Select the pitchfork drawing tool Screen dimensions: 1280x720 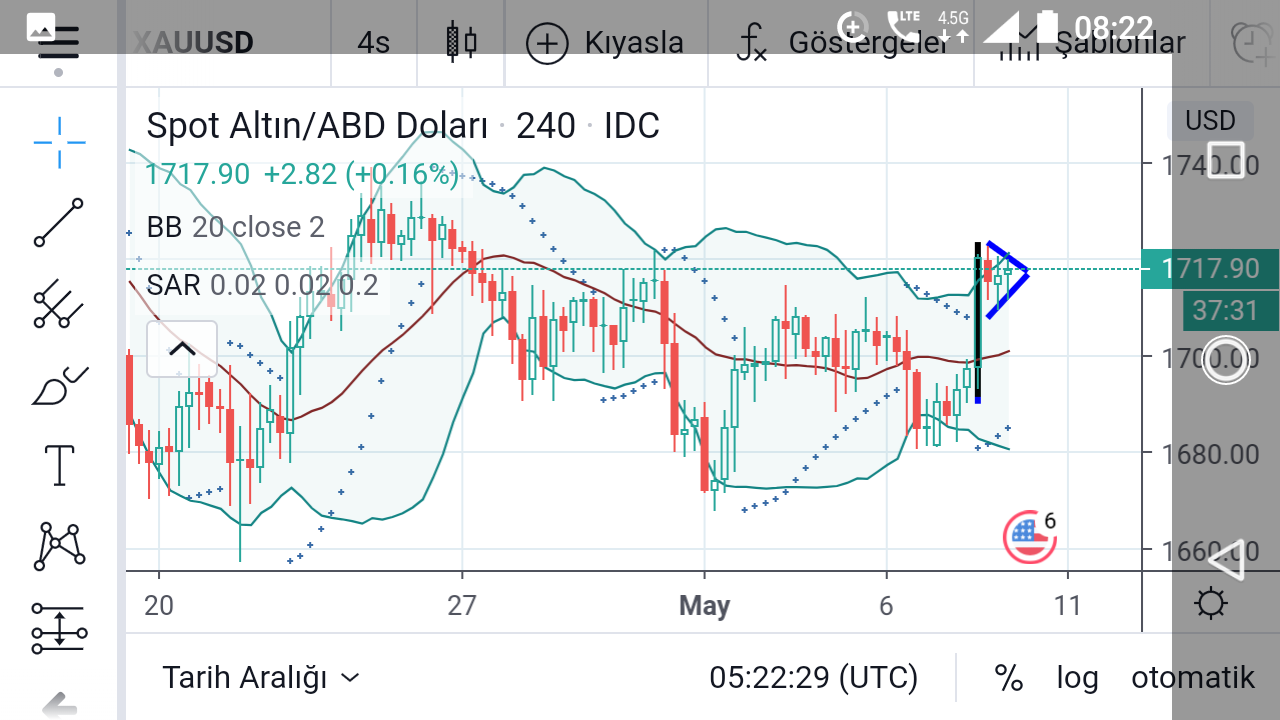point(59,304)
